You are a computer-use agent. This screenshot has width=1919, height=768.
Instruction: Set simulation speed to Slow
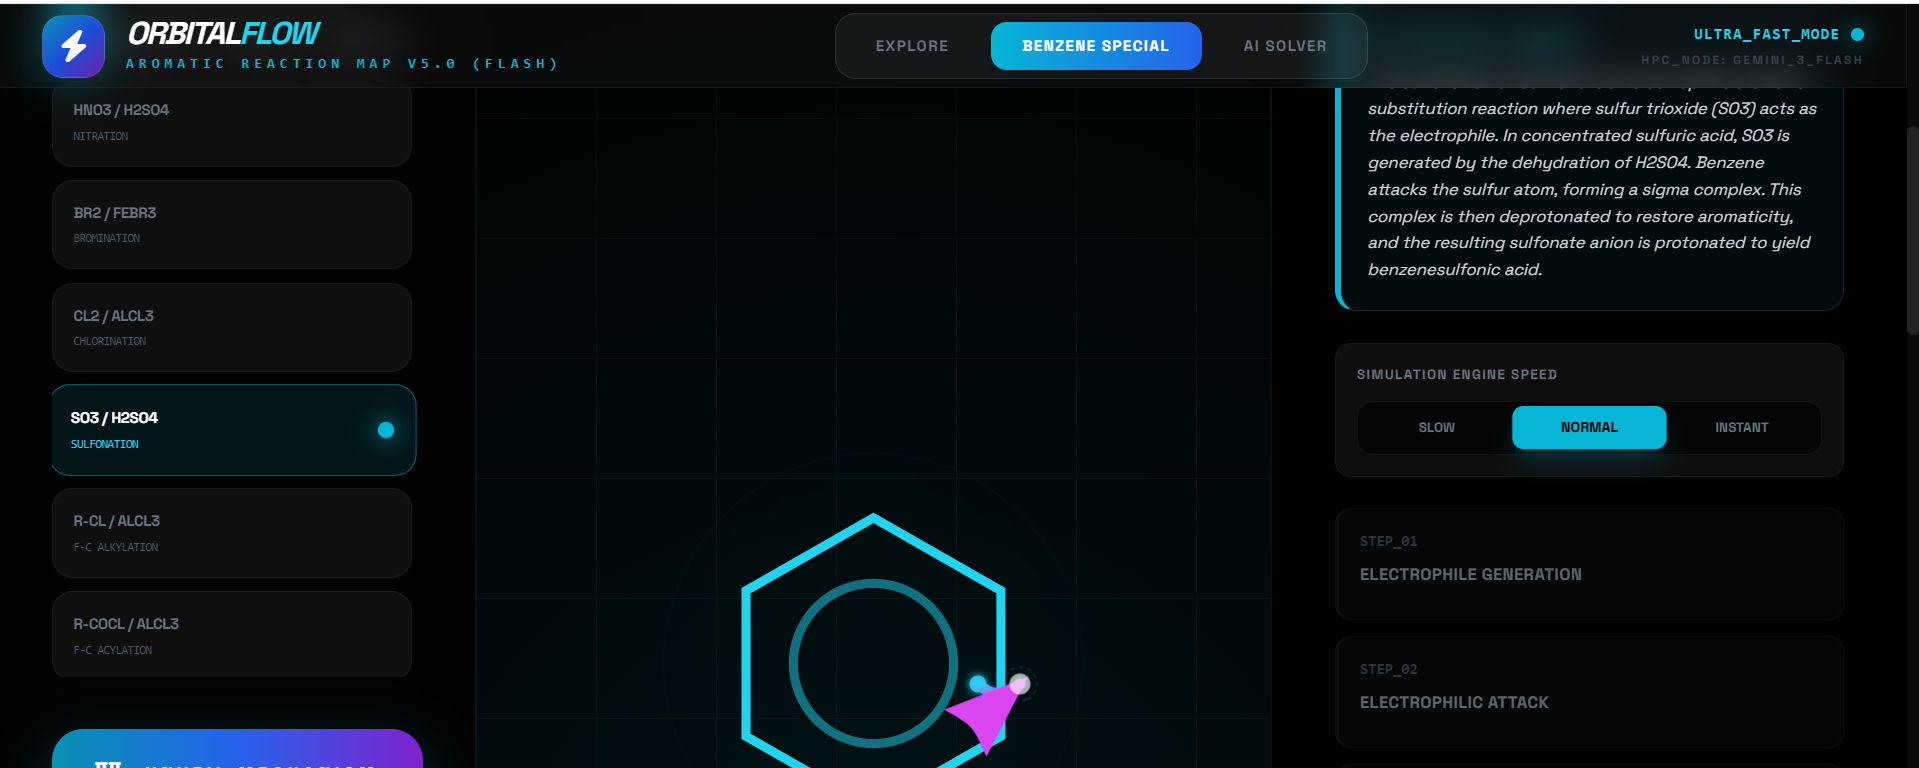tap(1436, 428)
